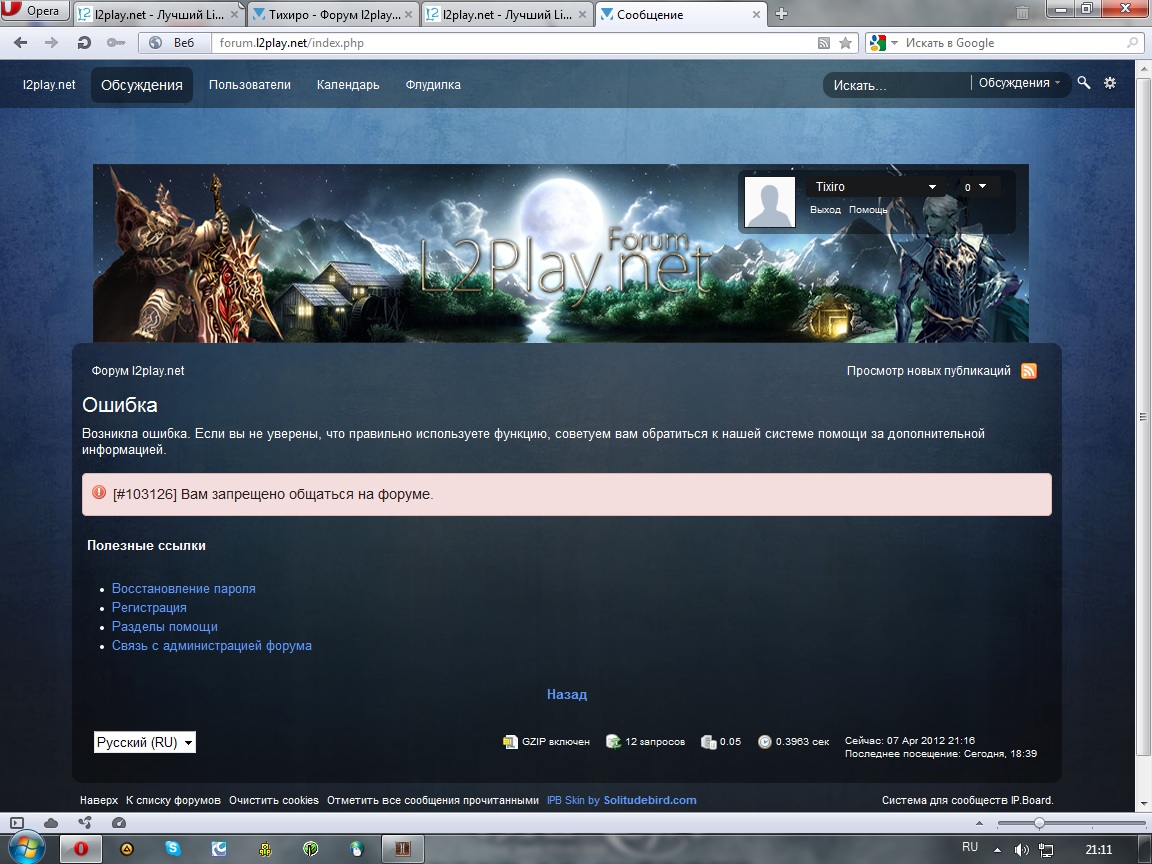
Task: Open 'Просмотр новых публикаций' link
Action: point(929,371)
